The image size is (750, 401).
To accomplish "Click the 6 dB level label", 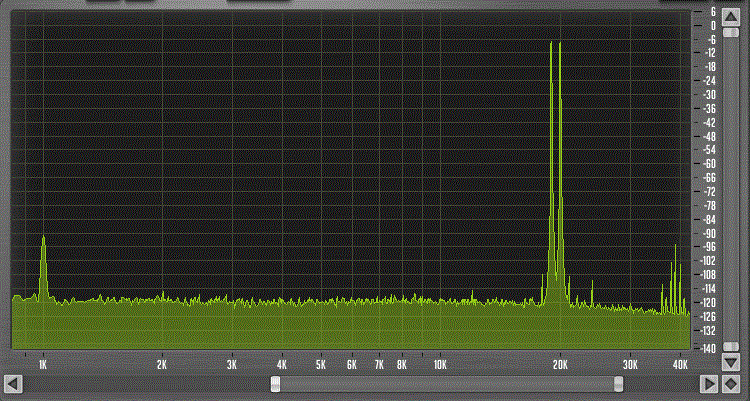I will click(713, 12).
